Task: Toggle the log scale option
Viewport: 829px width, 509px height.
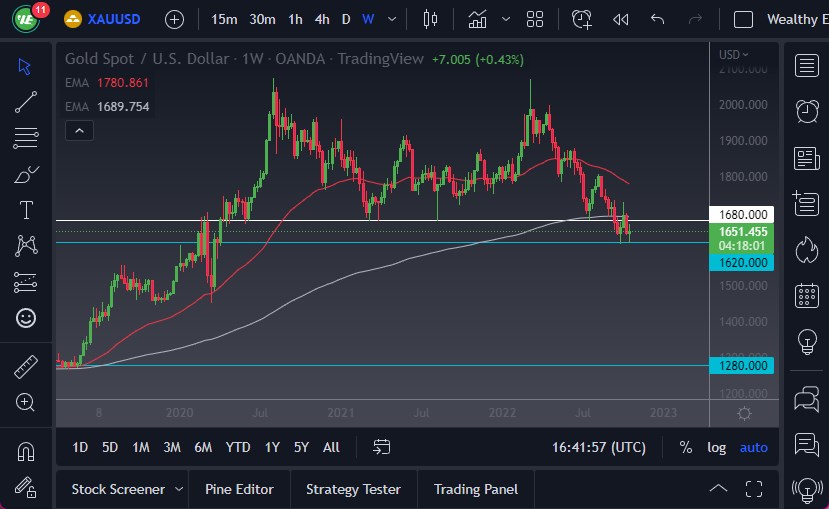Action: pos(716,447)
